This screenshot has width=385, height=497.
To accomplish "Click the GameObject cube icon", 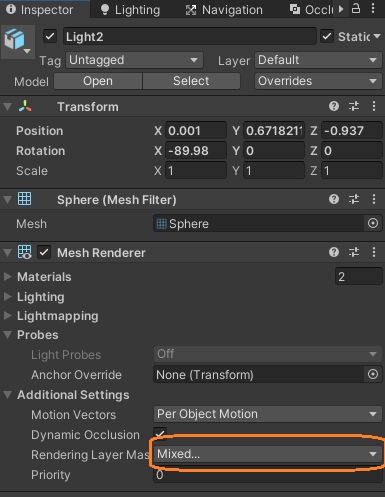I will (15, 40).
